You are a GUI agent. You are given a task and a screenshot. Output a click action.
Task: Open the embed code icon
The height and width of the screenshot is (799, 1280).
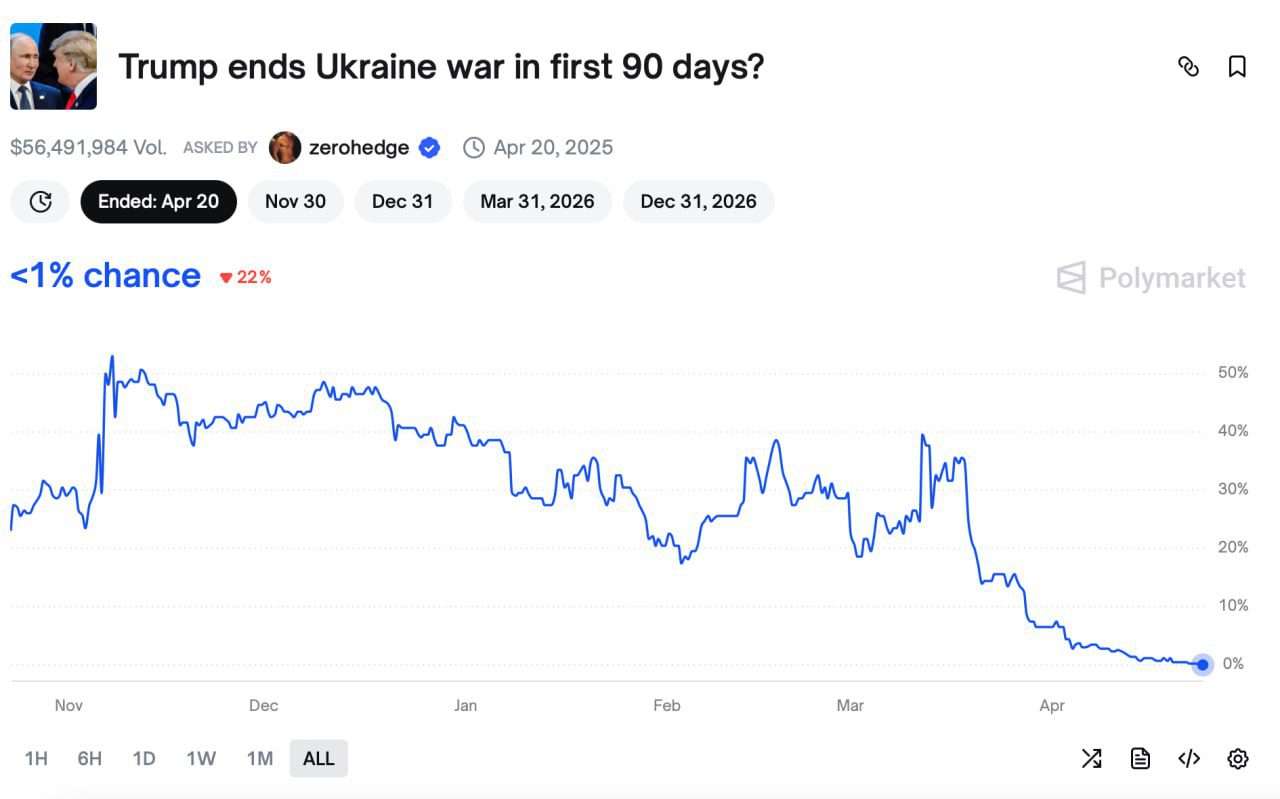click(x=1189, y=759)
